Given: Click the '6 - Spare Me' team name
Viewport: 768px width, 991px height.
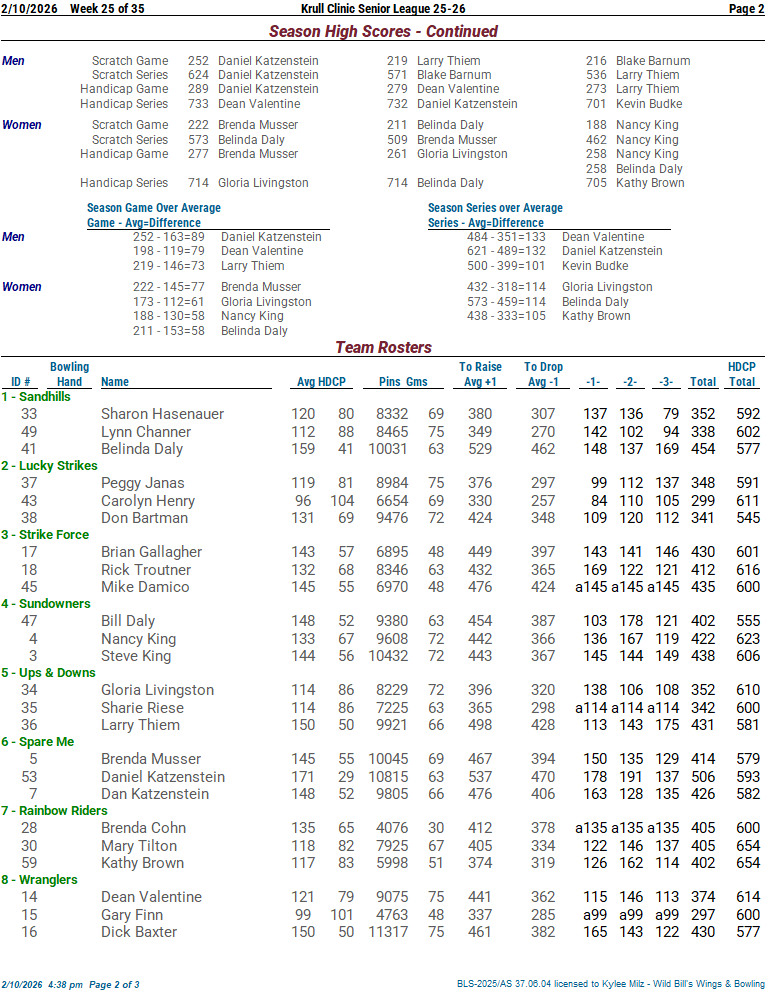Looking at the screenshot, I should (x=37, y=741).
